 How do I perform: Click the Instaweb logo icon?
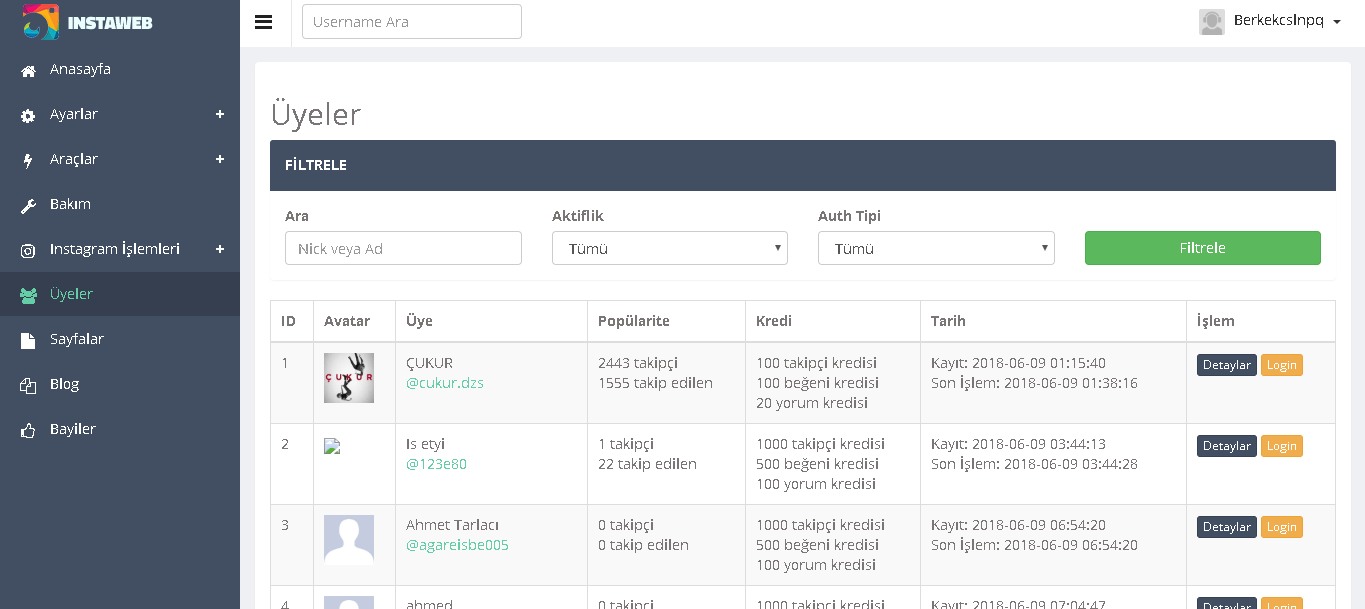coord(41,22)
